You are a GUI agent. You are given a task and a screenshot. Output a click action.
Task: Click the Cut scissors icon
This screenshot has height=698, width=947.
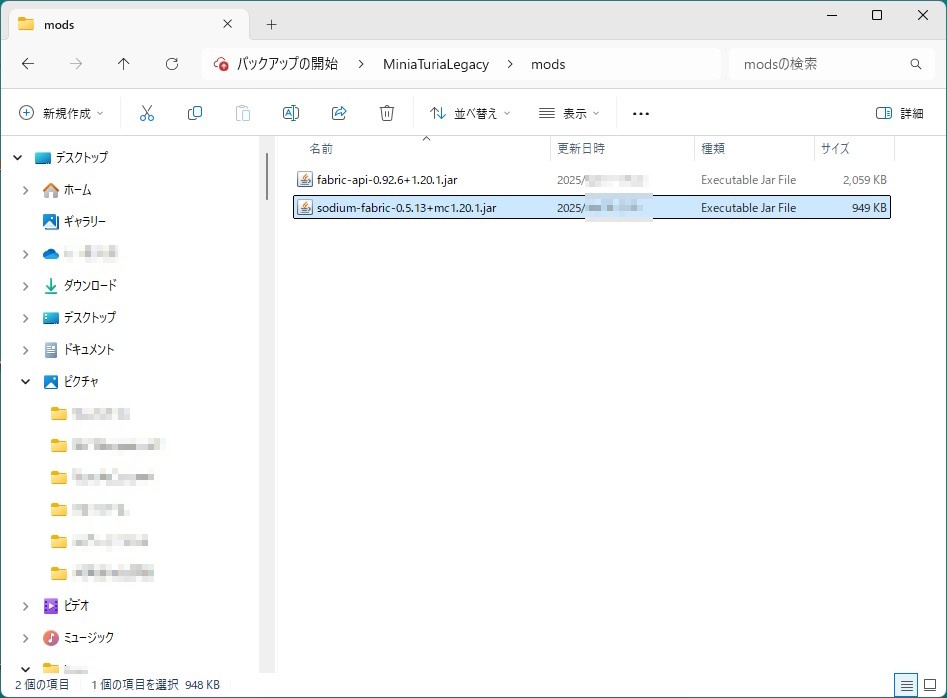click(147, 113)
